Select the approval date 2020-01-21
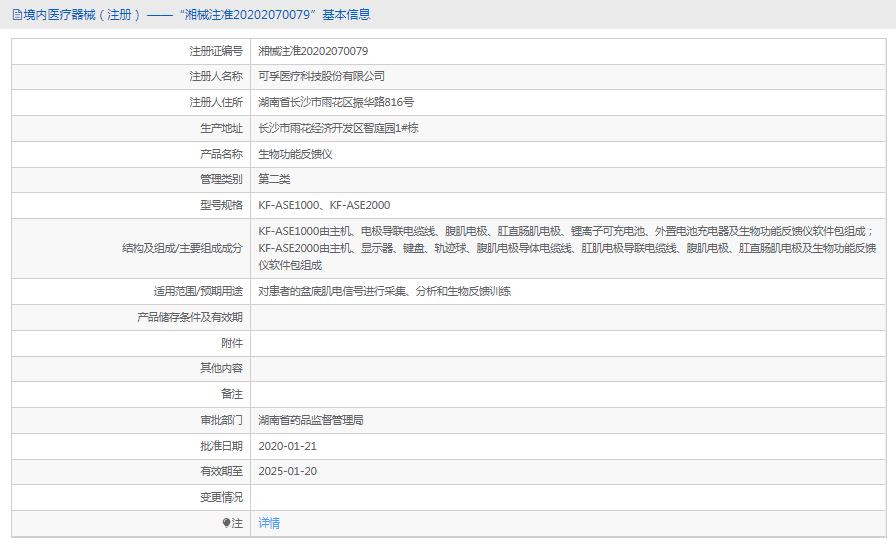The image size is (896, 545). point(287,446)
